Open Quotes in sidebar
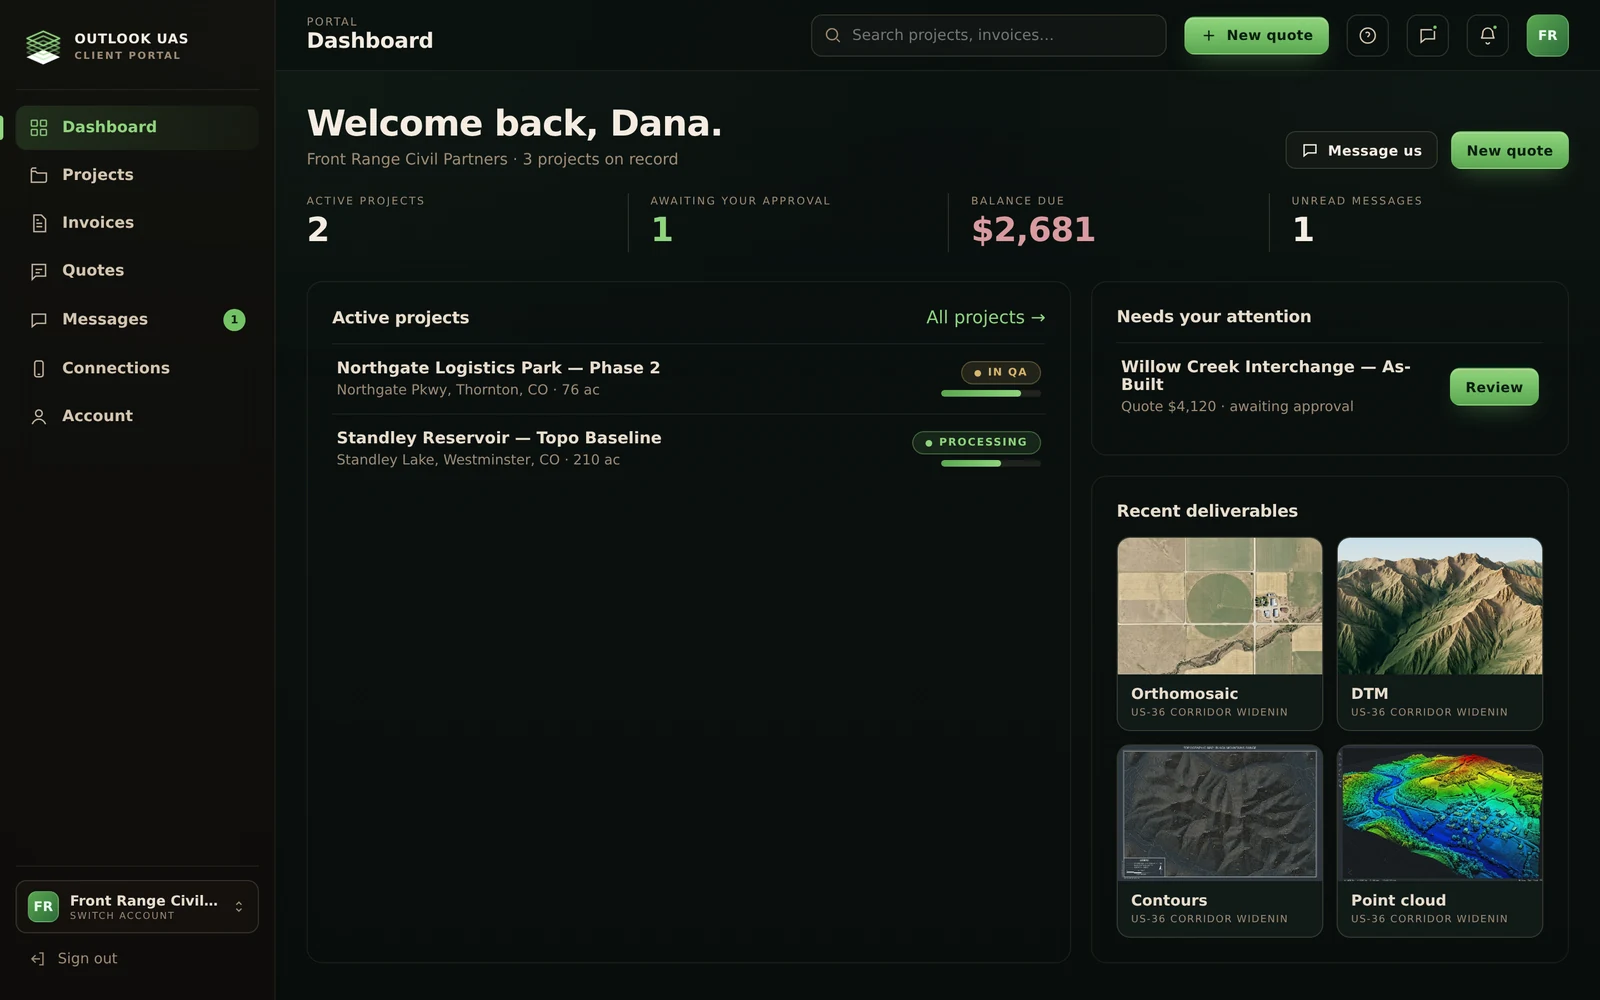 [x=137, y=271]
